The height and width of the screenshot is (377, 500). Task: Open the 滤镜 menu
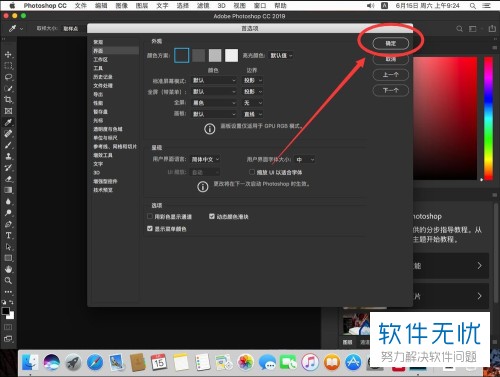(203, 6)
